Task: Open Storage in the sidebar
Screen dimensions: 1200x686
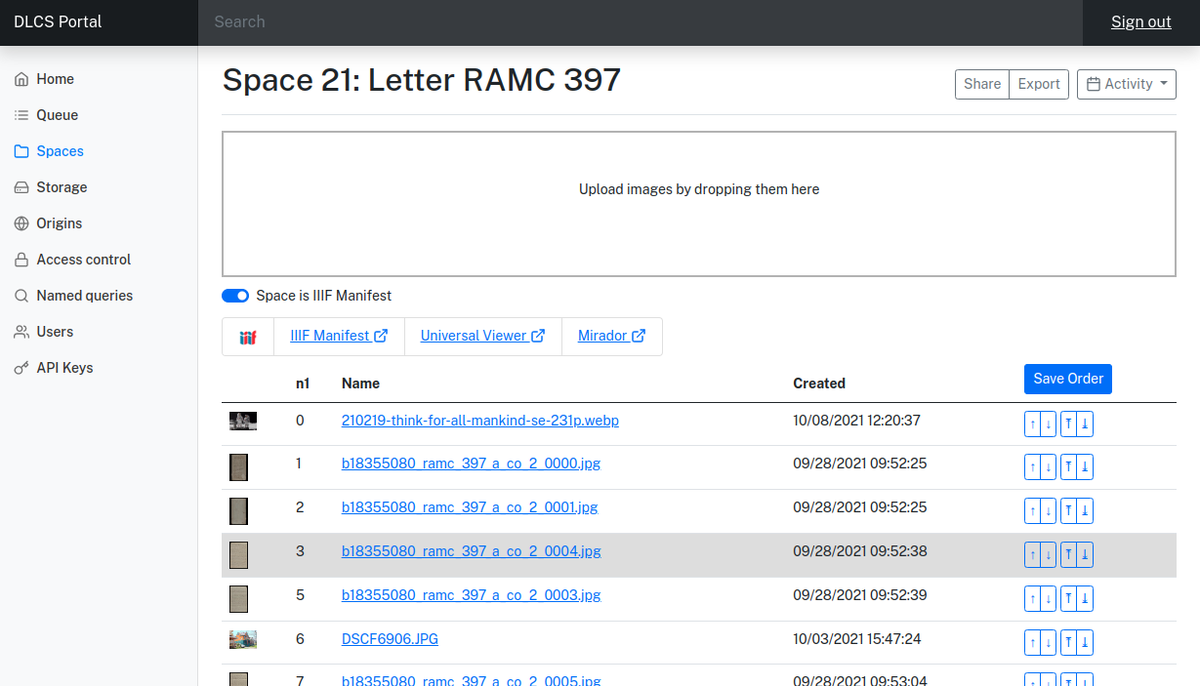Action: pos(61,187)
